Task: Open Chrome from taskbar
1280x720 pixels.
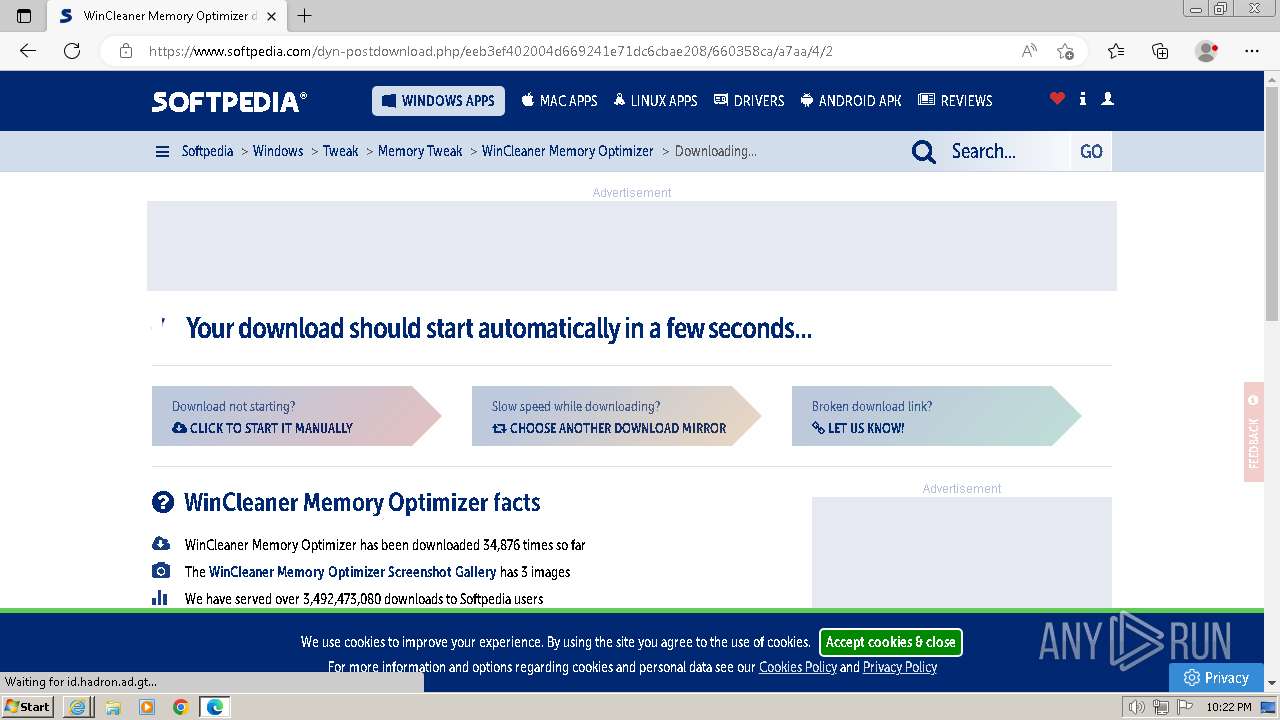Action: click(181, 707)
